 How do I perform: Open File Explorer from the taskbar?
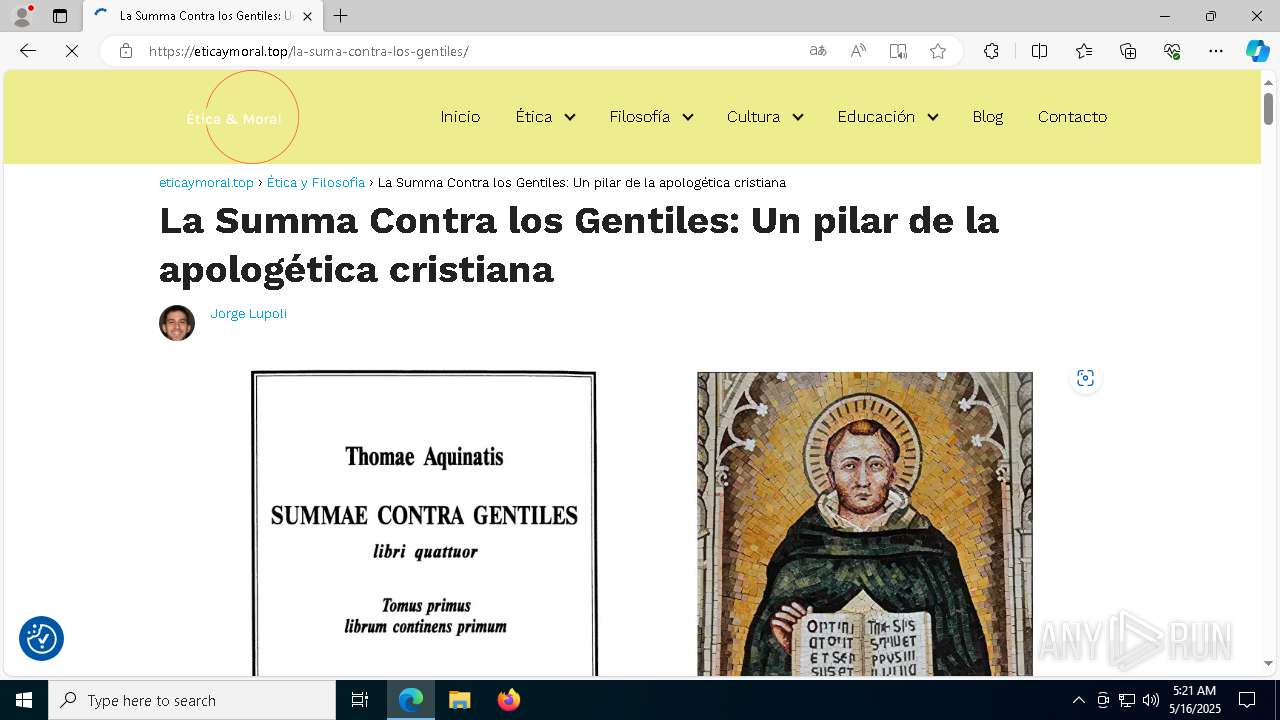click(459, 700)
